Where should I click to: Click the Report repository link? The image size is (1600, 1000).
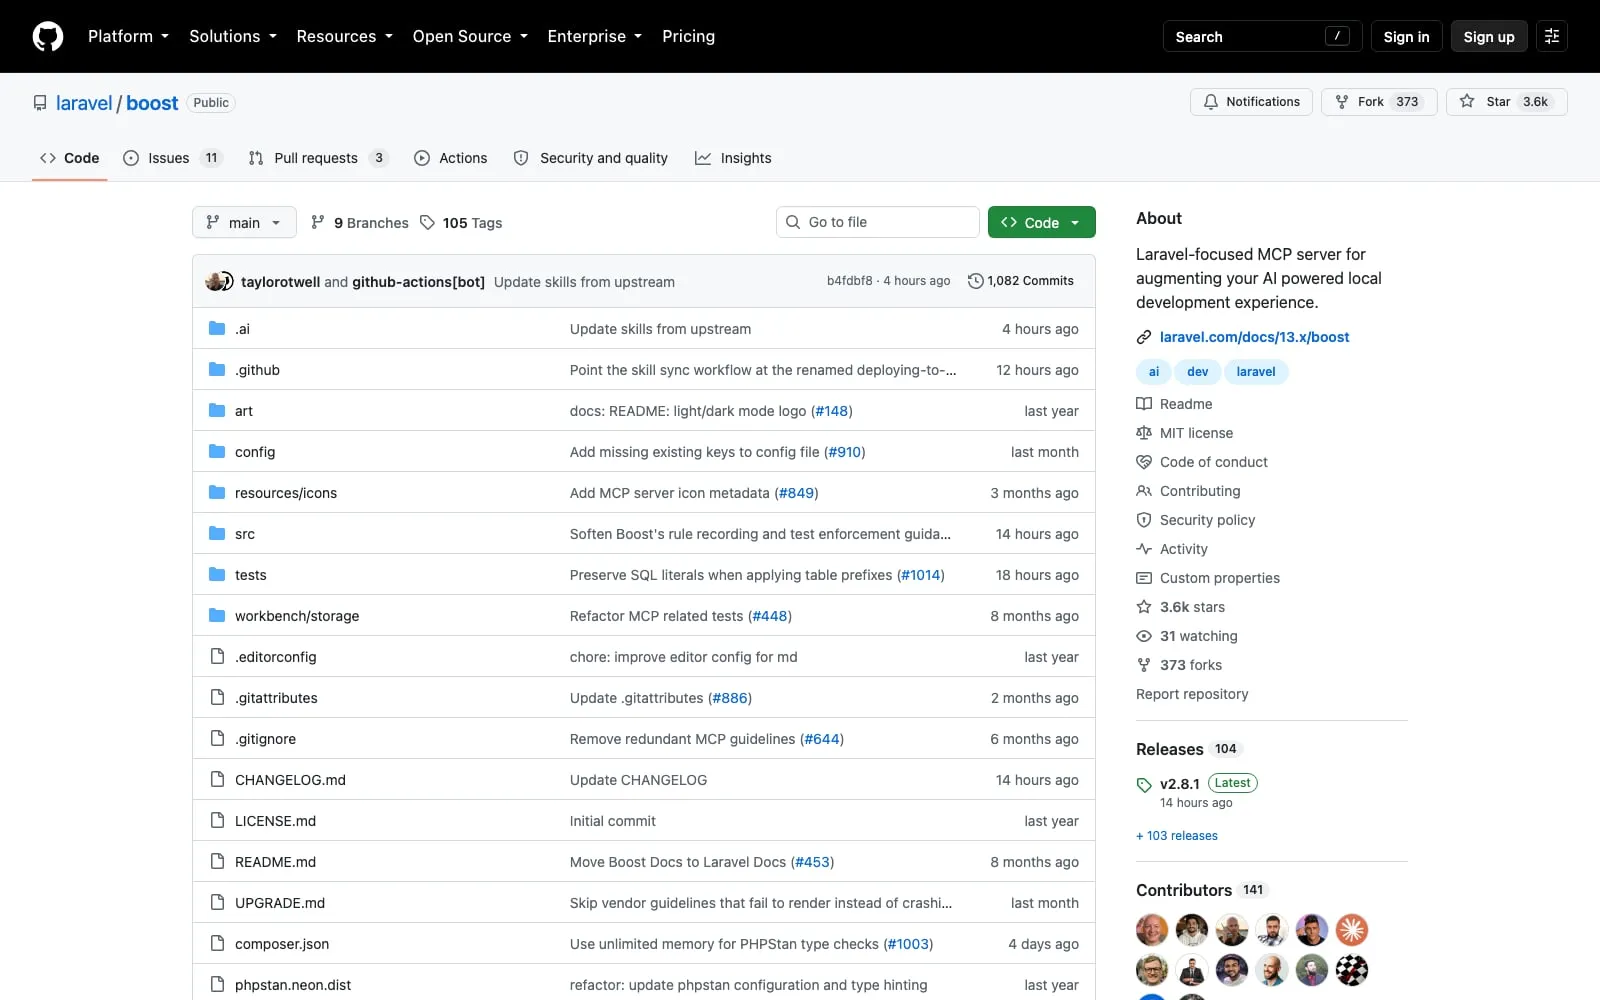click(1192, 694)
